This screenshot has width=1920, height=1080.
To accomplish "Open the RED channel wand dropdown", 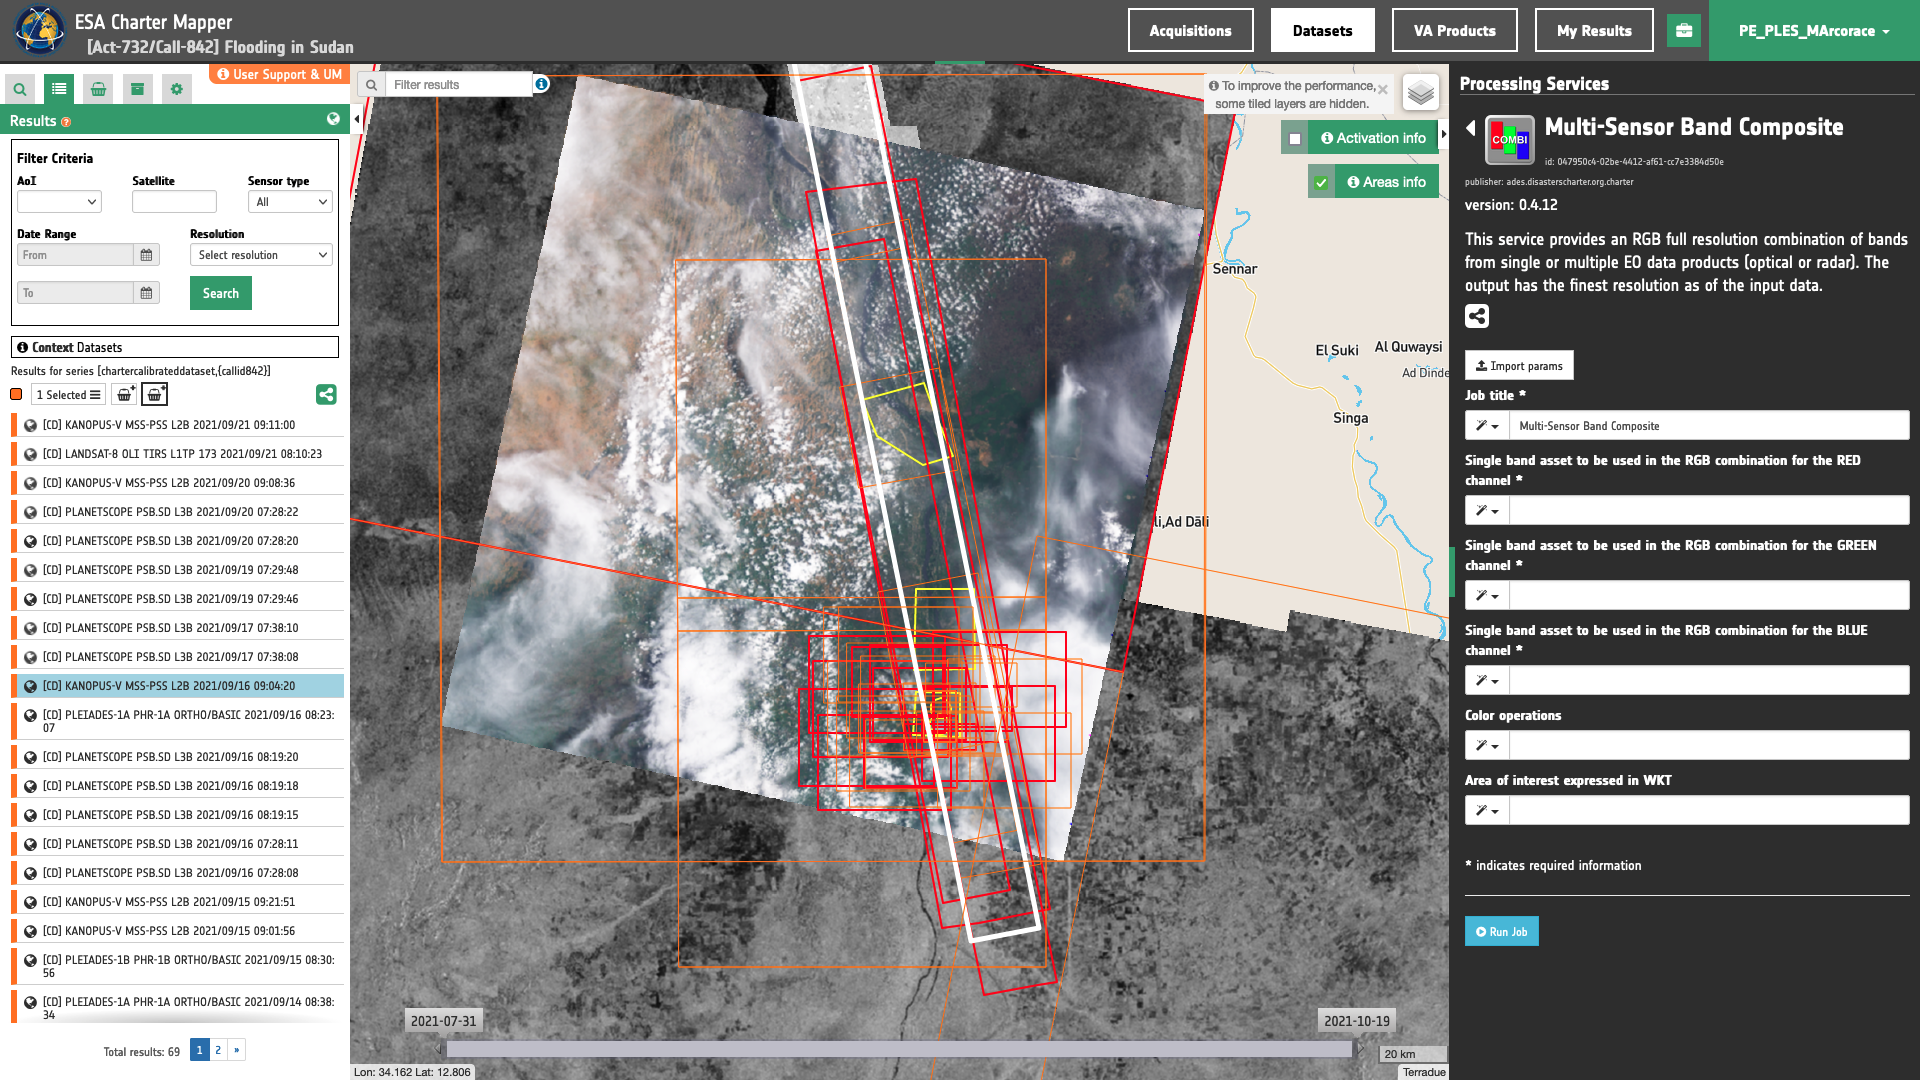I will [1487, 511].
